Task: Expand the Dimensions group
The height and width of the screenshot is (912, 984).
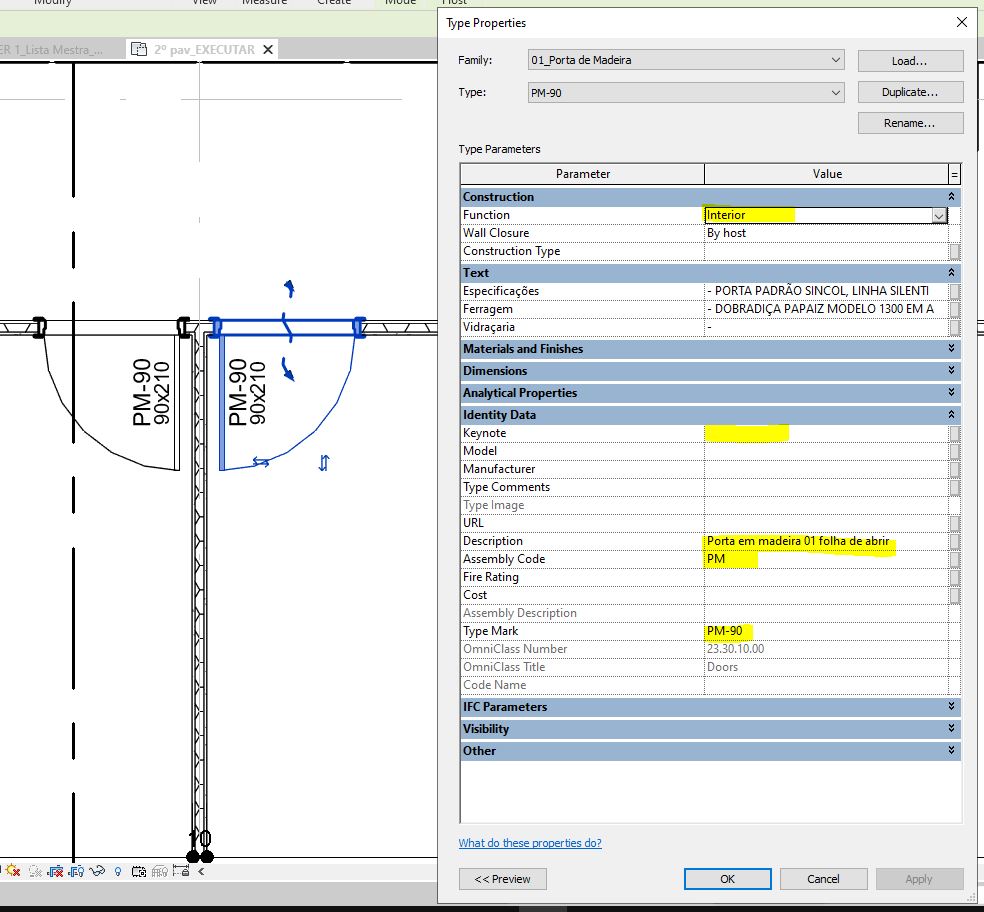Action: [x=951, y=370]
